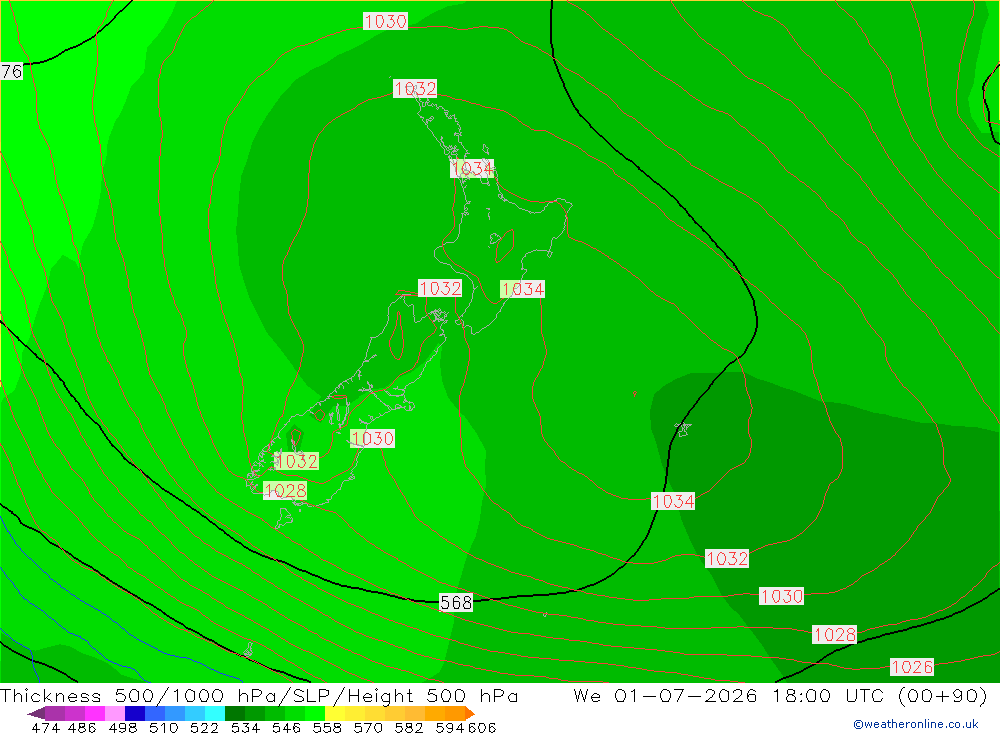Select the 1030 label east of South Island
This screenshot has width=1000, height=733.
coord(372,438)
